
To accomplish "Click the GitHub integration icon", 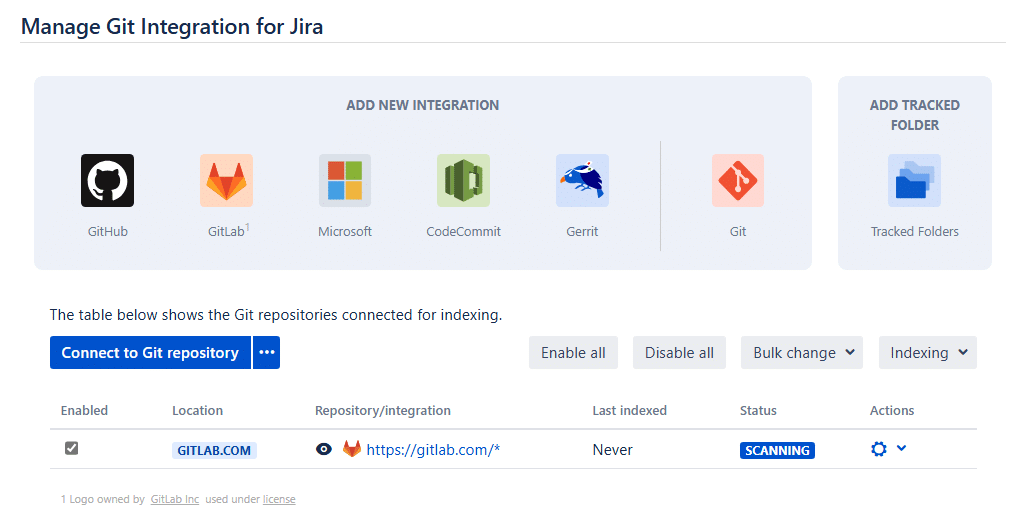I will coord(107,180).
